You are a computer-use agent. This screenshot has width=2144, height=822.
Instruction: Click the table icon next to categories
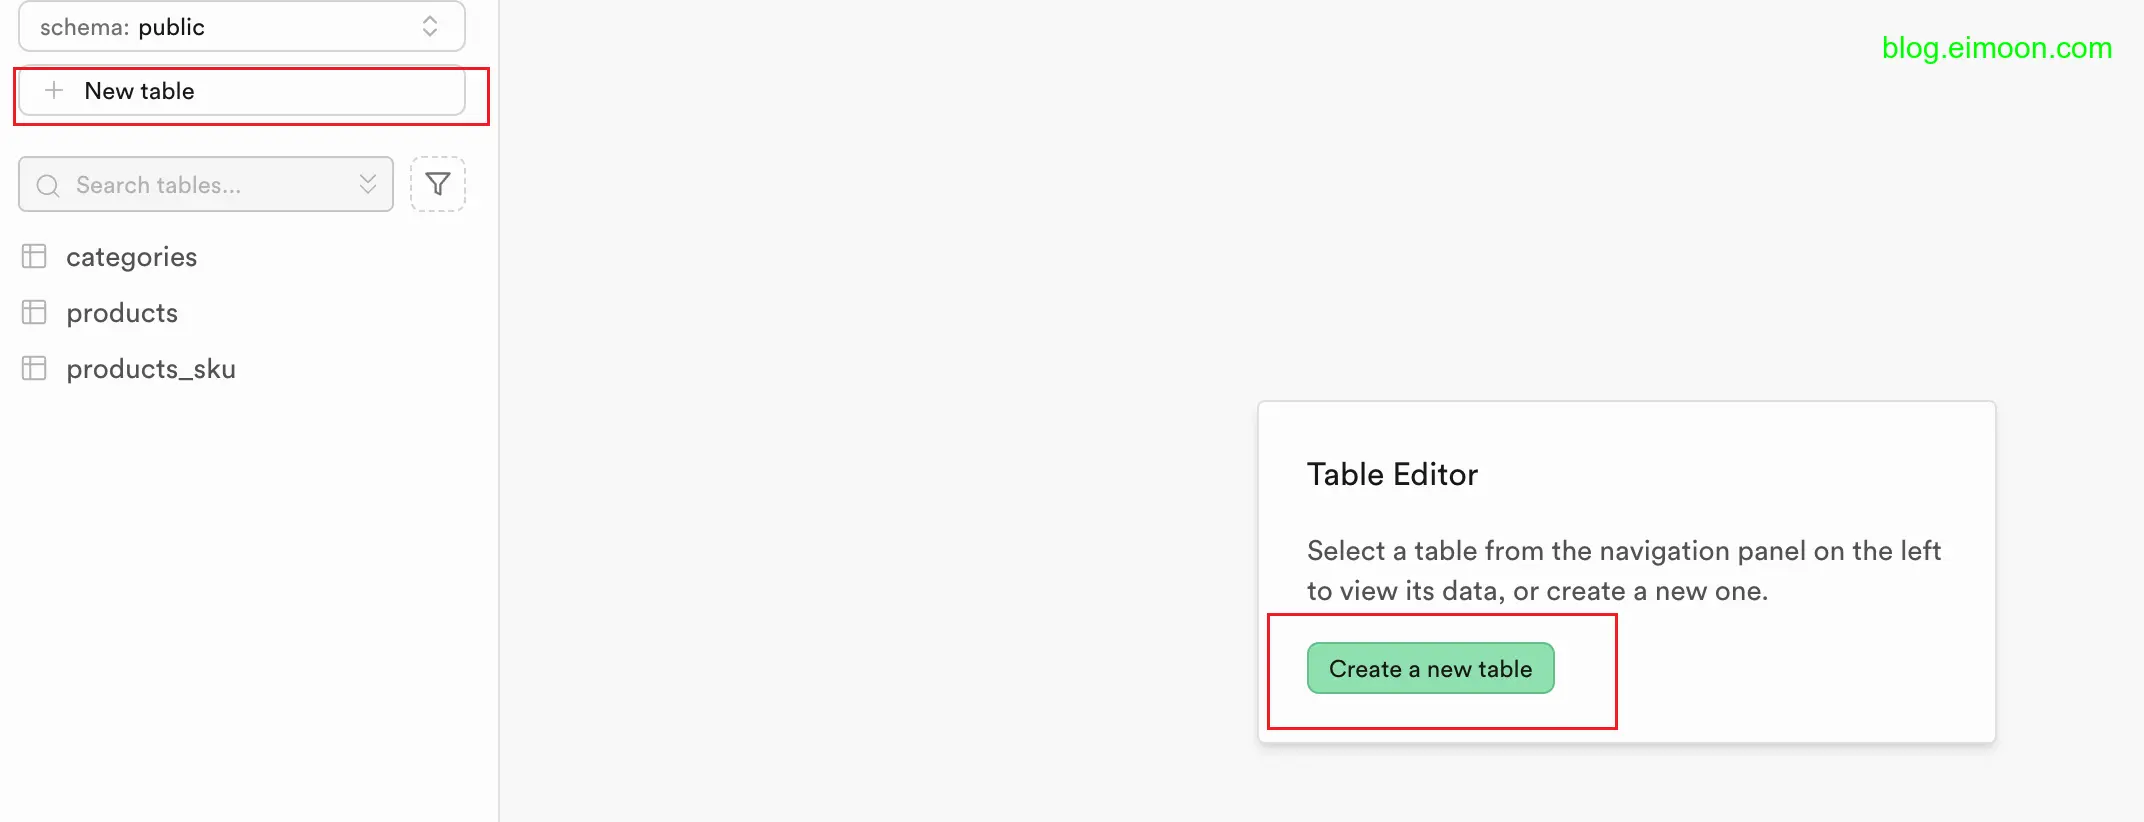click(34, 257)
